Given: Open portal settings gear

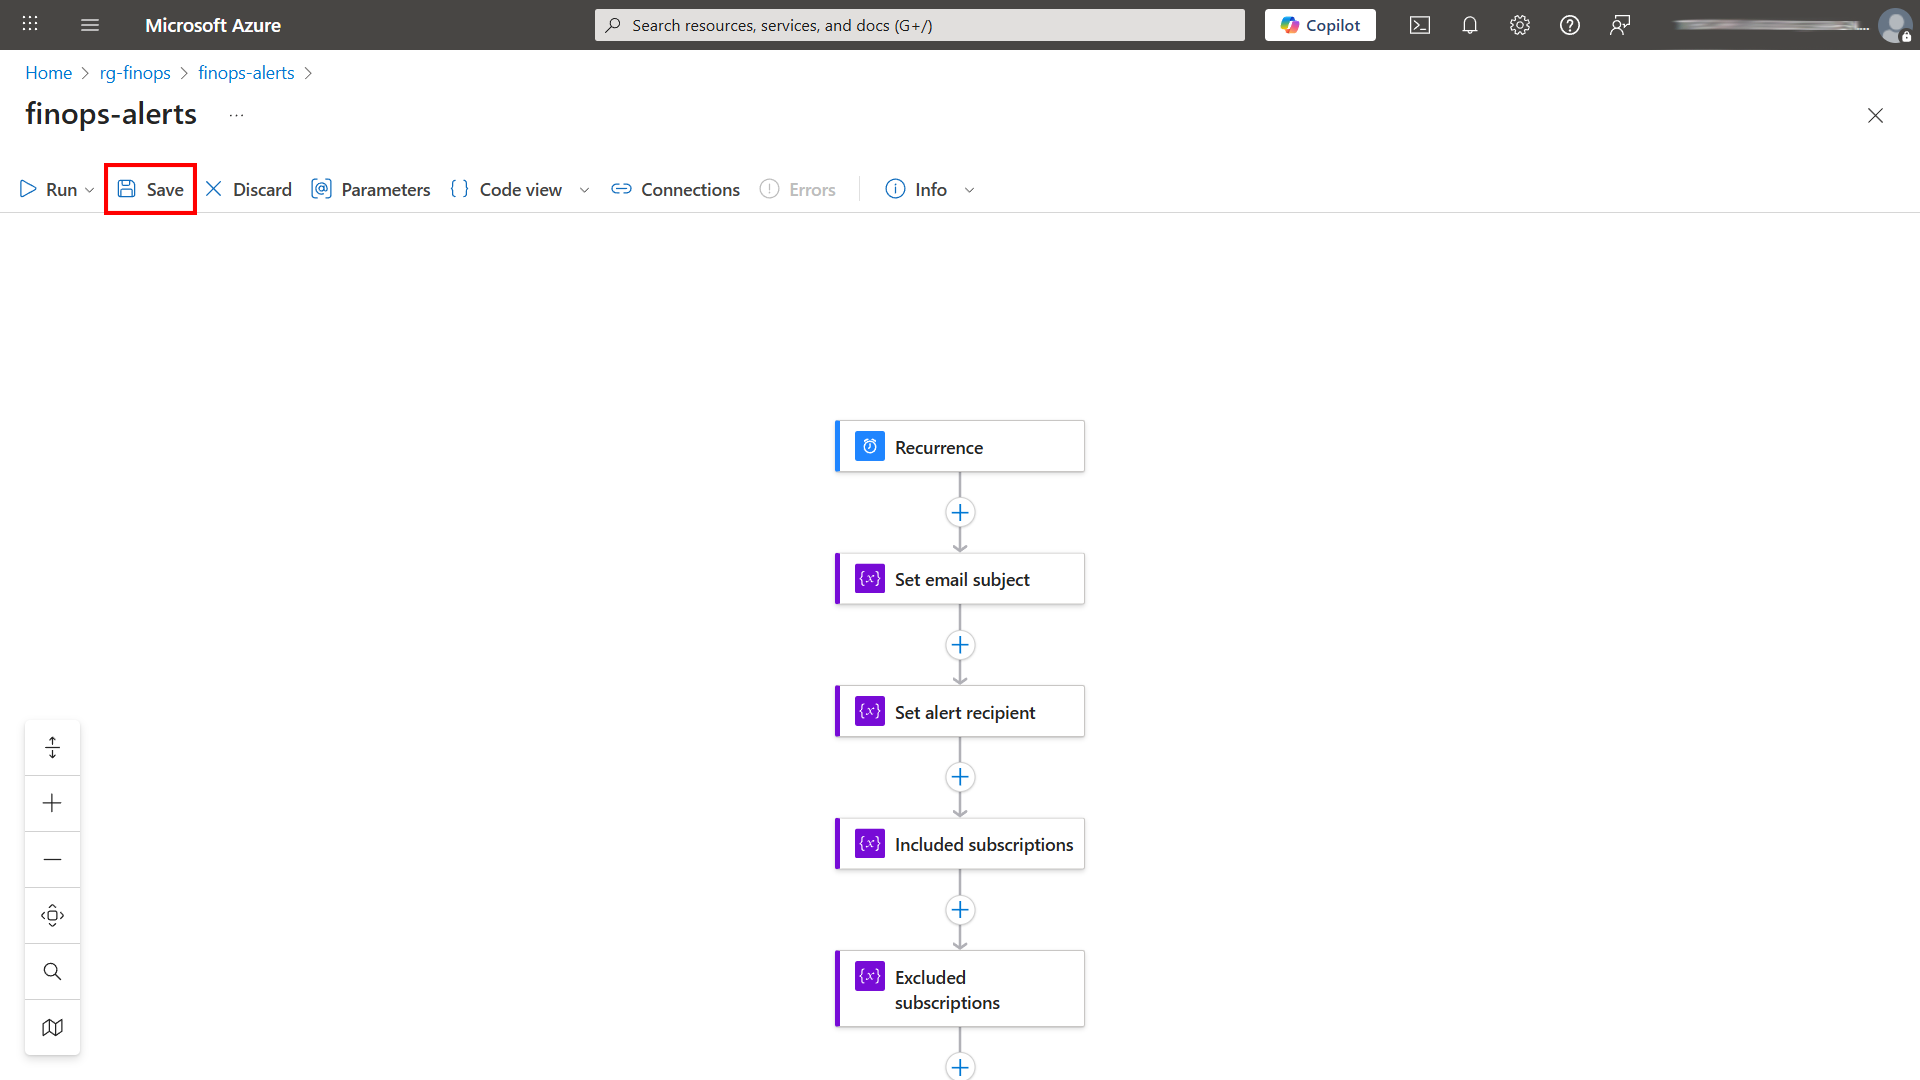Looking at the screenshot, I should click(1519, 25).
